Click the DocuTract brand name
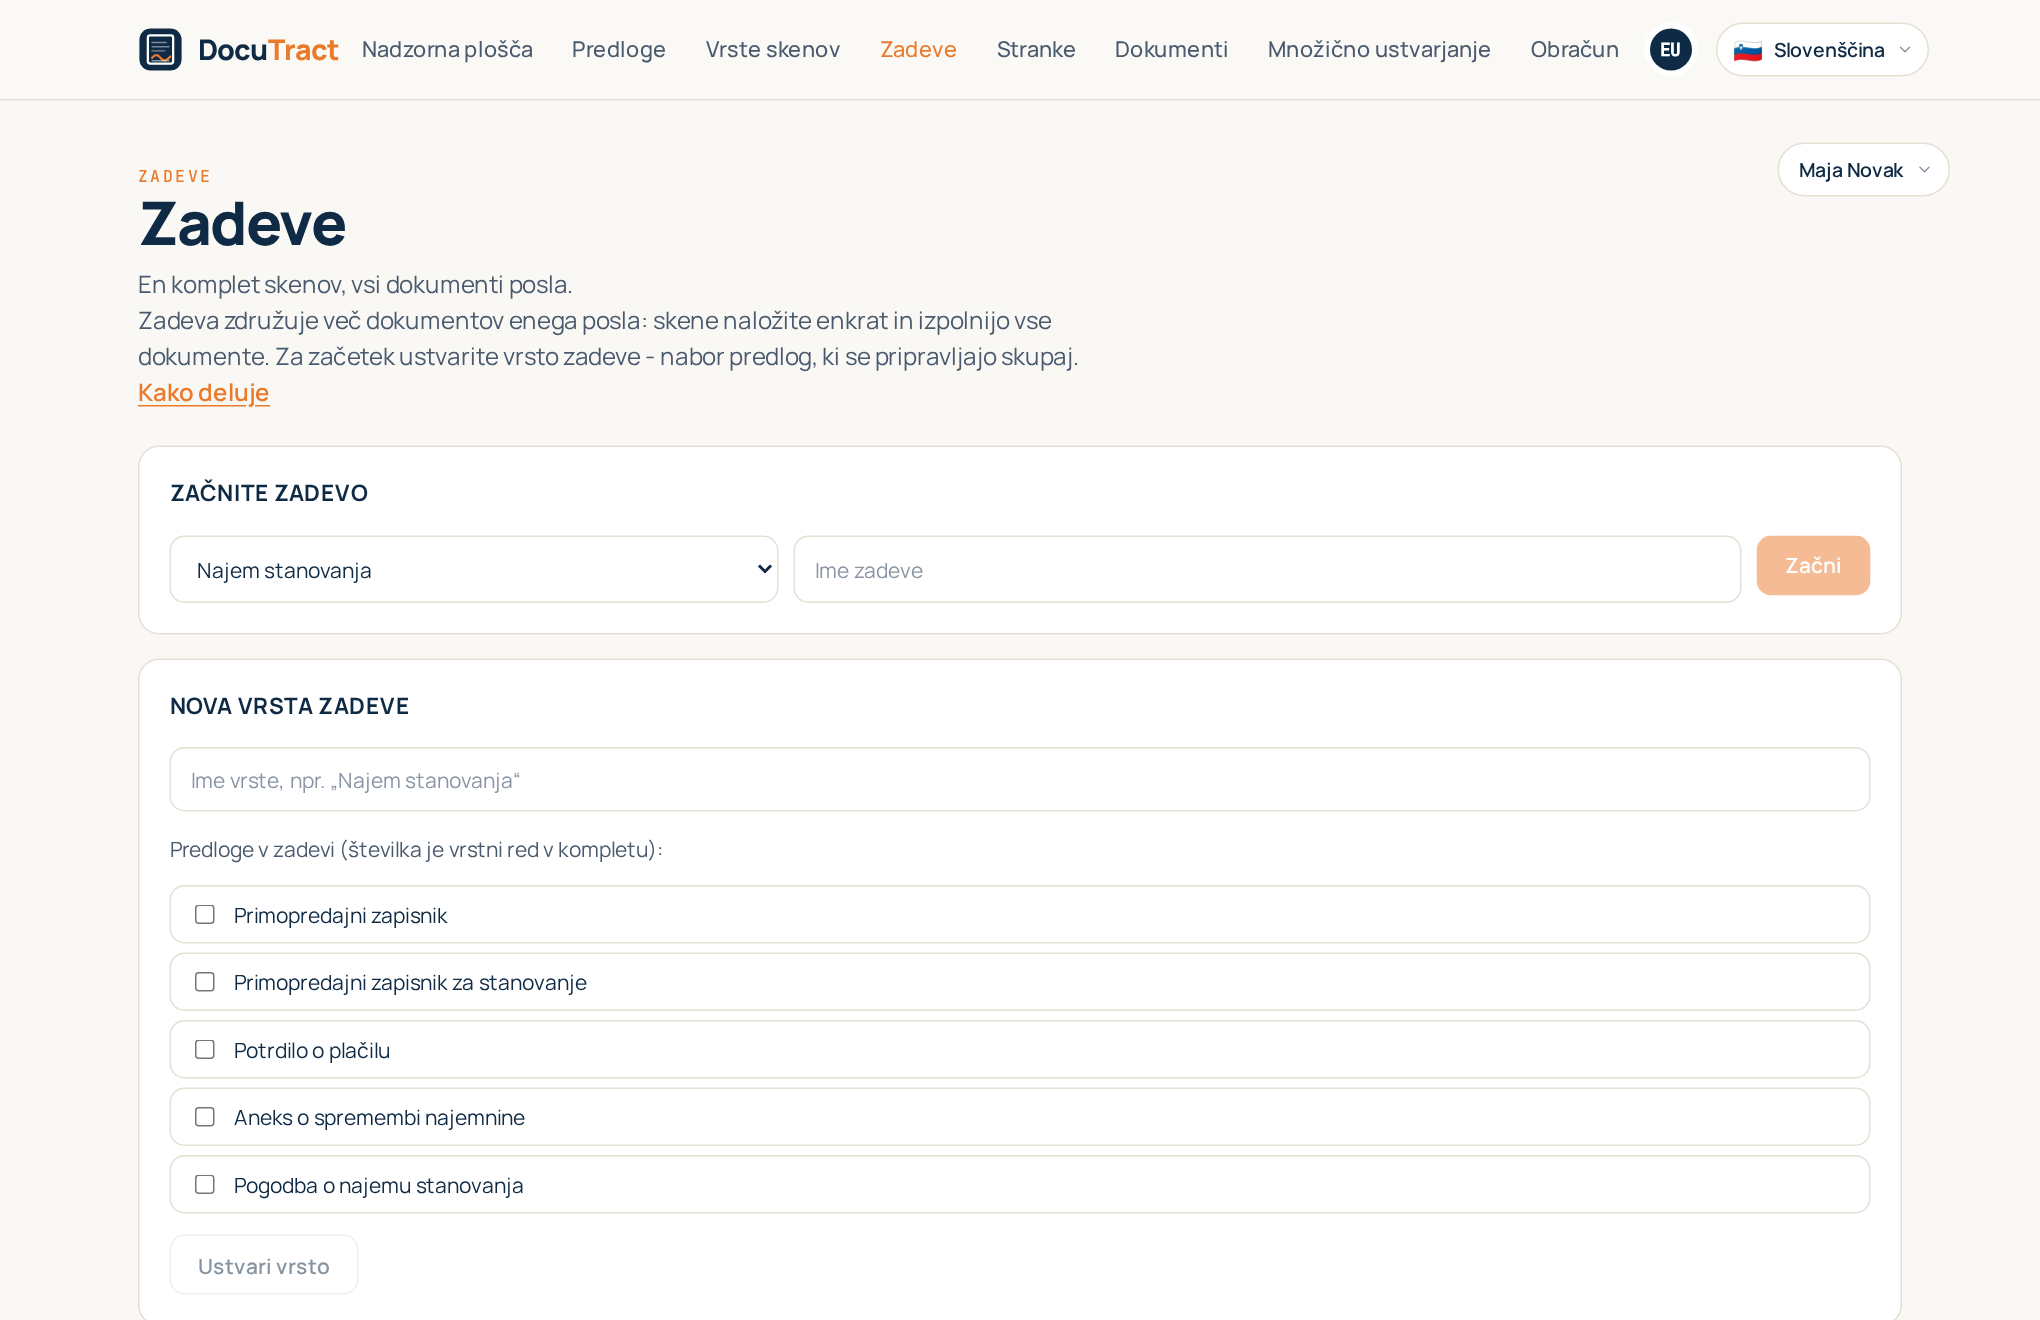The width and height of the screenshot is (2040, 1320). (x=268, y=49)
